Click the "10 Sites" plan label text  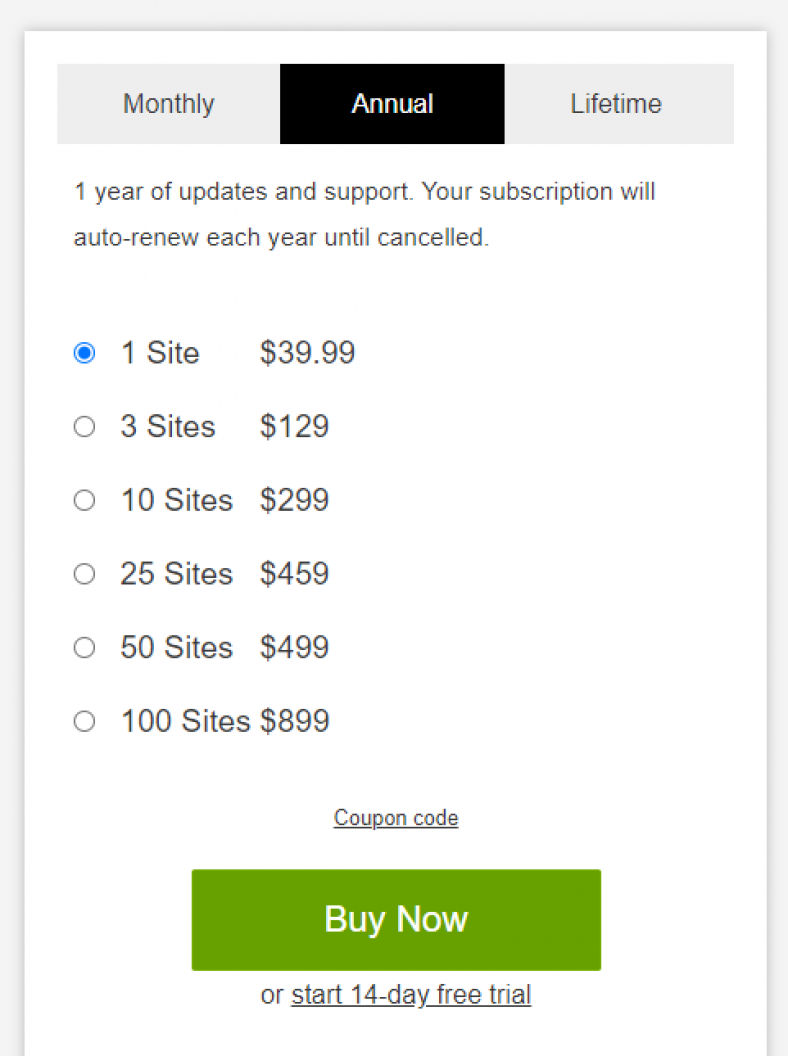pos(176,500)
